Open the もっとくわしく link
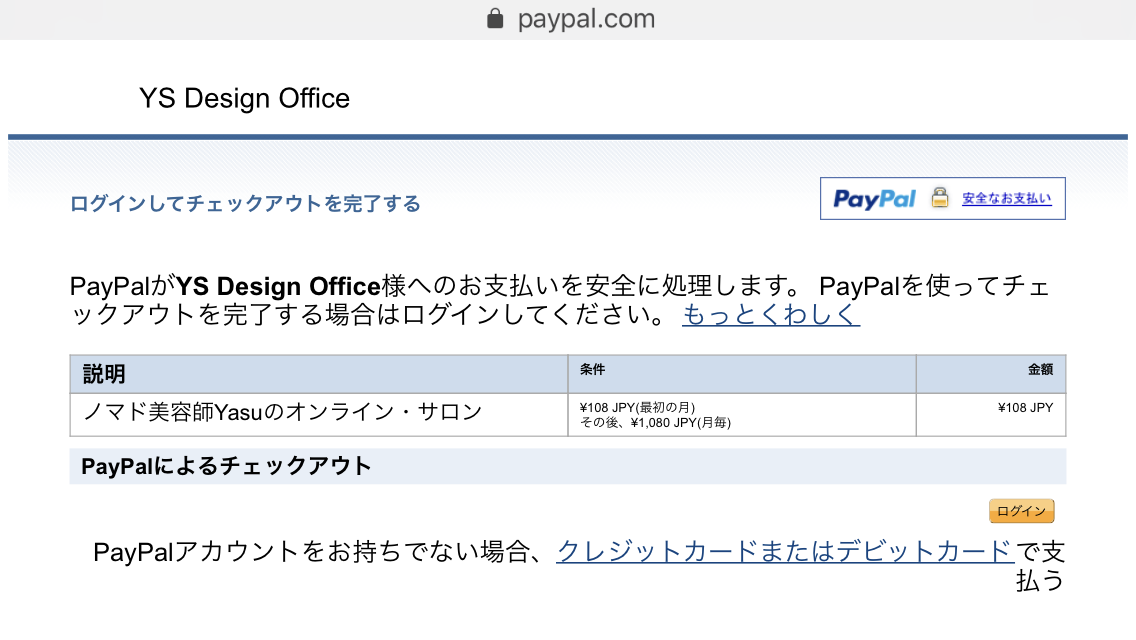Image resolution: width=1136 pixels, height=640 pixels. 771,314
